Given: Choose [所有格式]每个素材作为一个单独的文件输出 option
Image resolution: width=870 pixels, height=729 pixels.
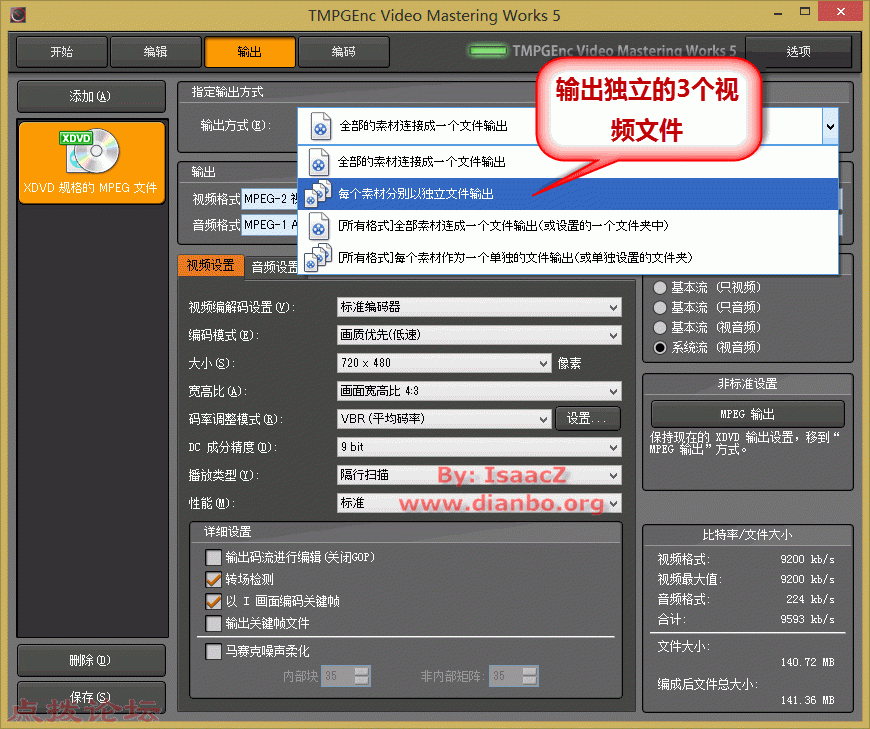Looking at the screenshot, I should pyautogui.click(x=568, y=258).
